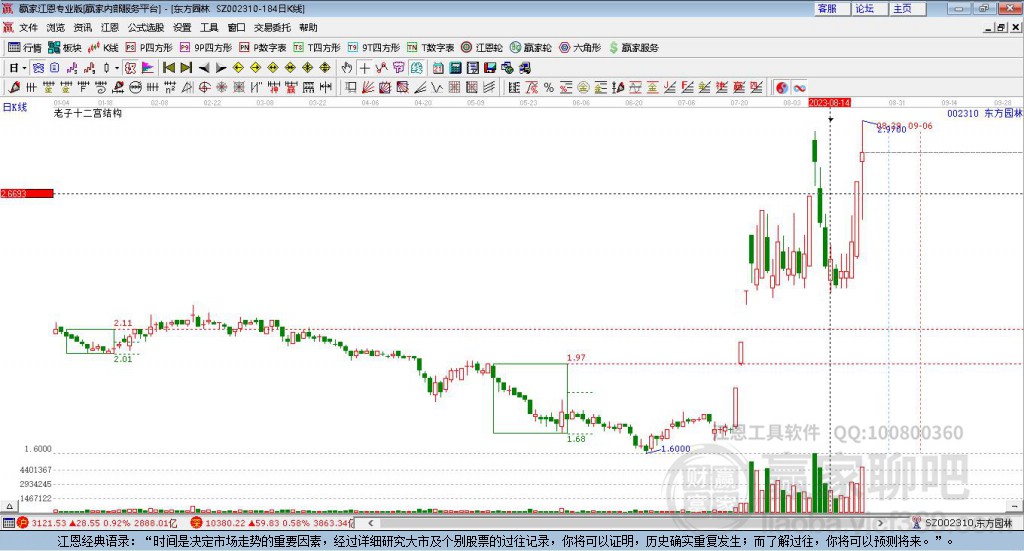The image size is (1024, 551).
Task: Select the red pencil drawing tool
Action: click(x=14, y=87)
